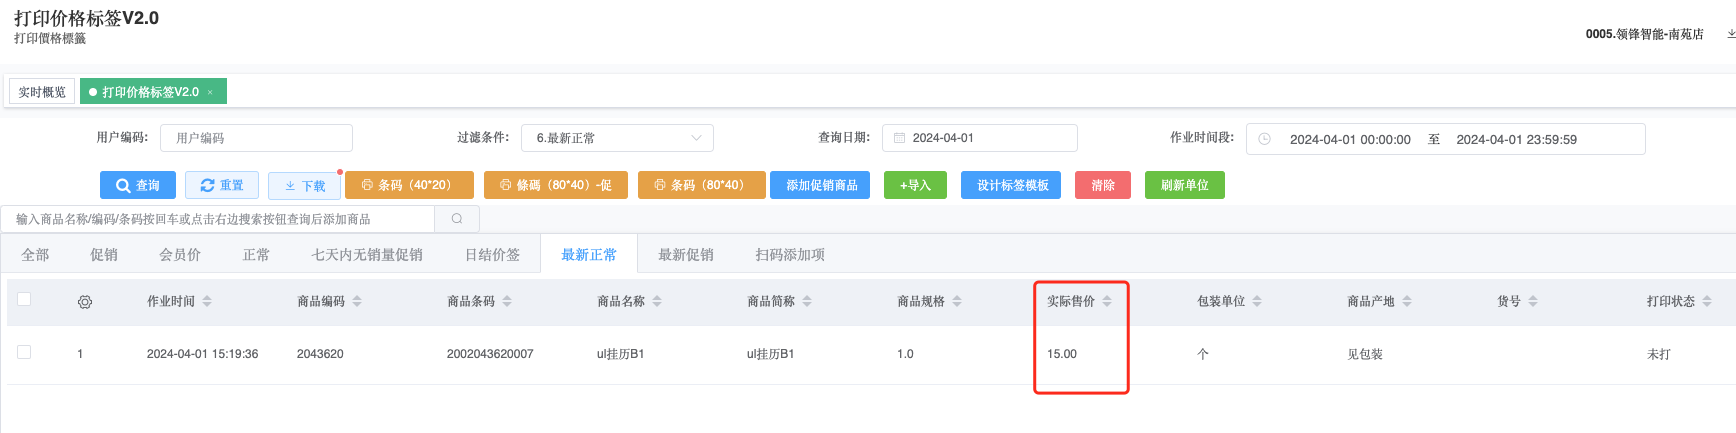The width and height of the screenshot is (1736, 433).
Task: Focus the 用户编码 input field
Action: coord(256,138)
